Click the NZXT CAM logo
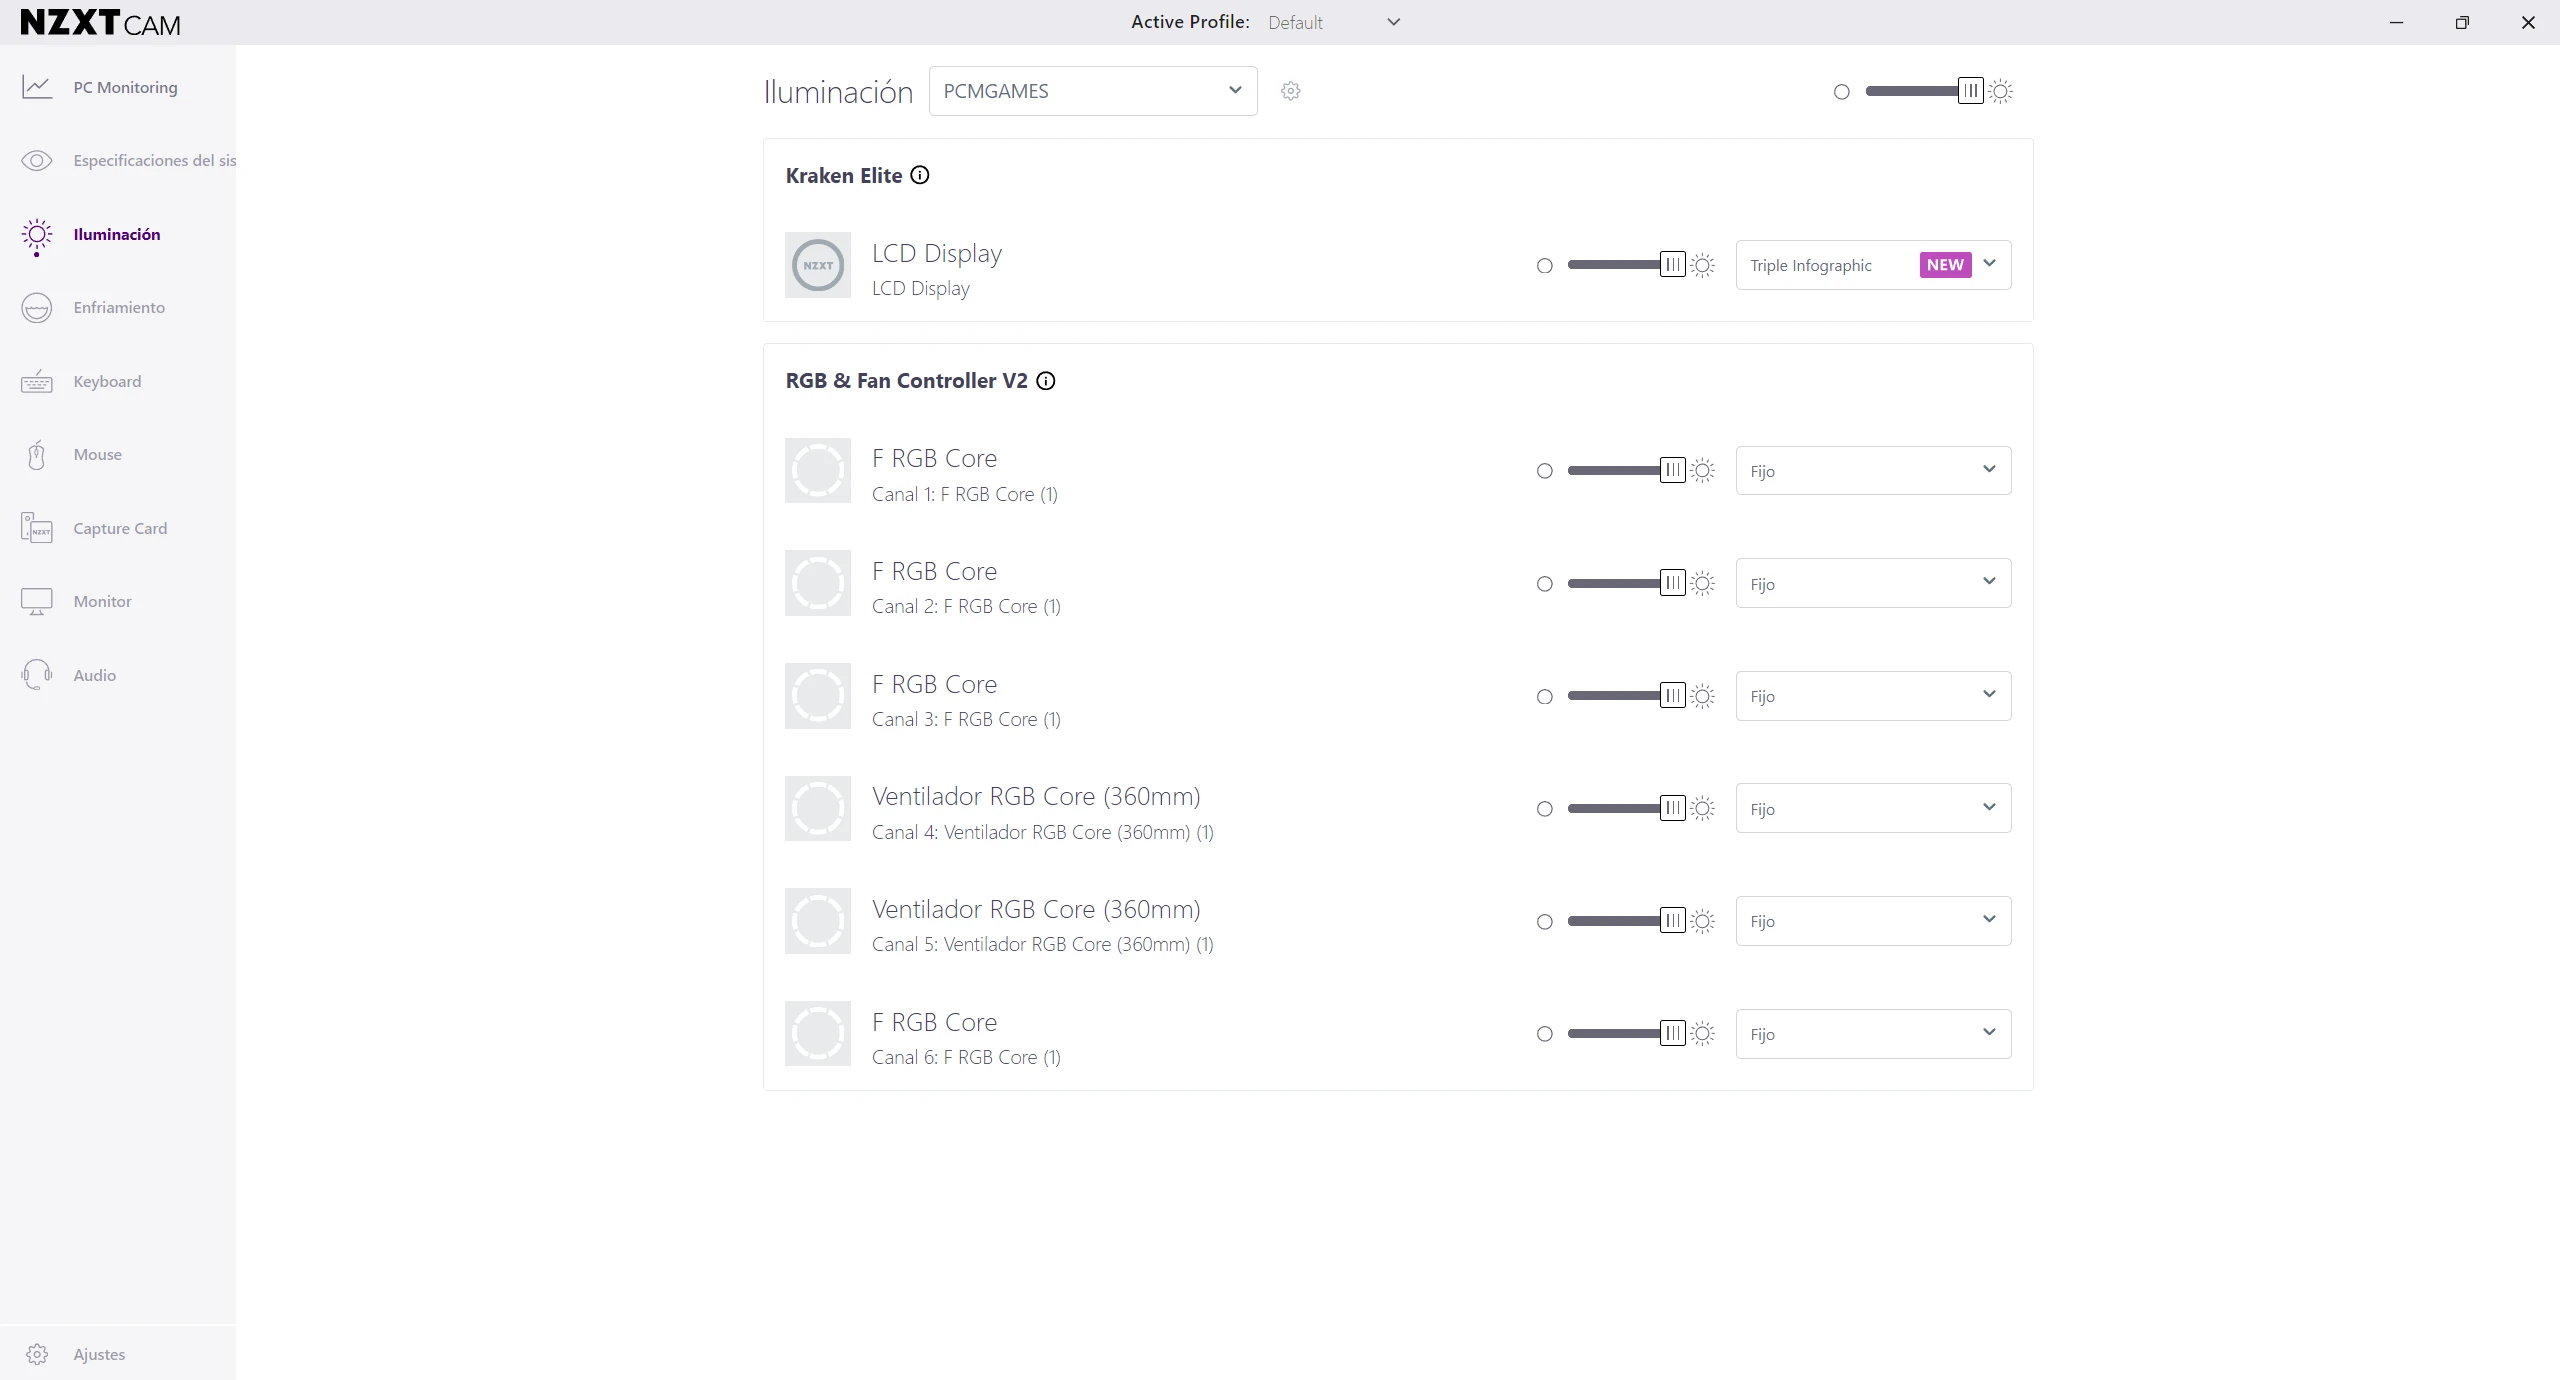2560x1380 pixels. [100, 23]
